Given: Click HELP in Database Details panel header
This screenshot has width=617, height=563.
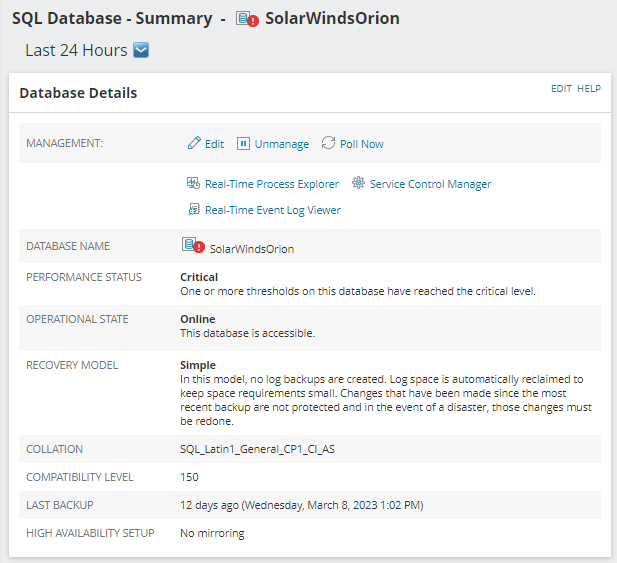Looking at the screenshot, I should [x=589, y=89].
